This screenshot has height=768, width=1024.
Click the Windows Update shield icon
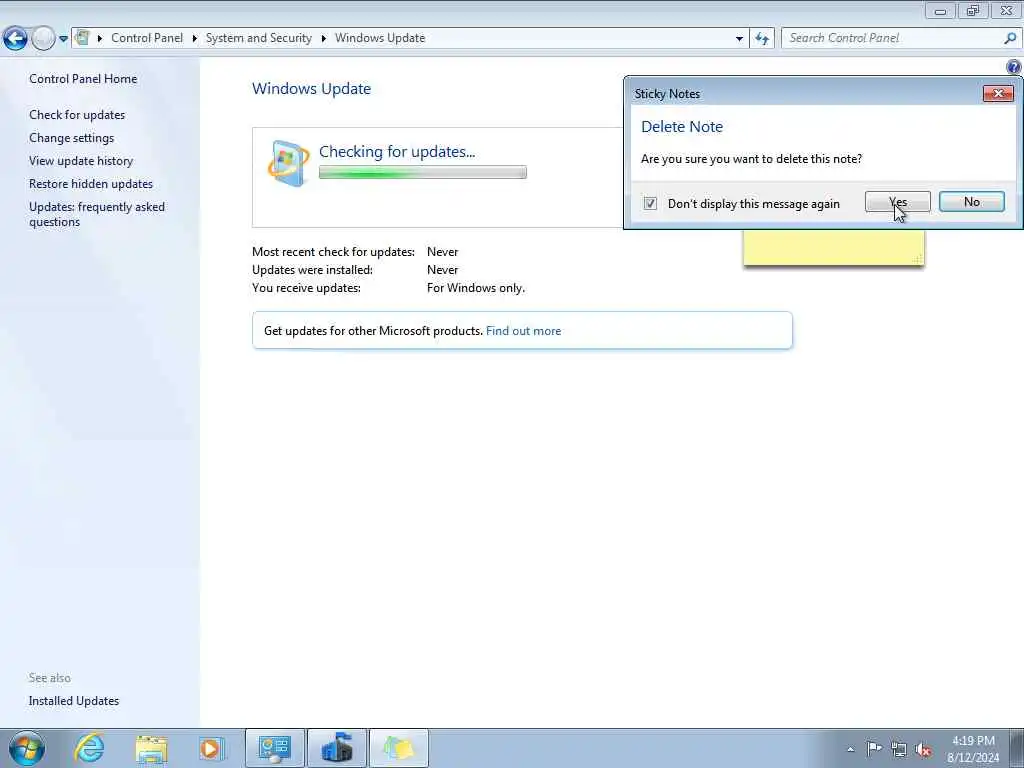tap(288, 163)
